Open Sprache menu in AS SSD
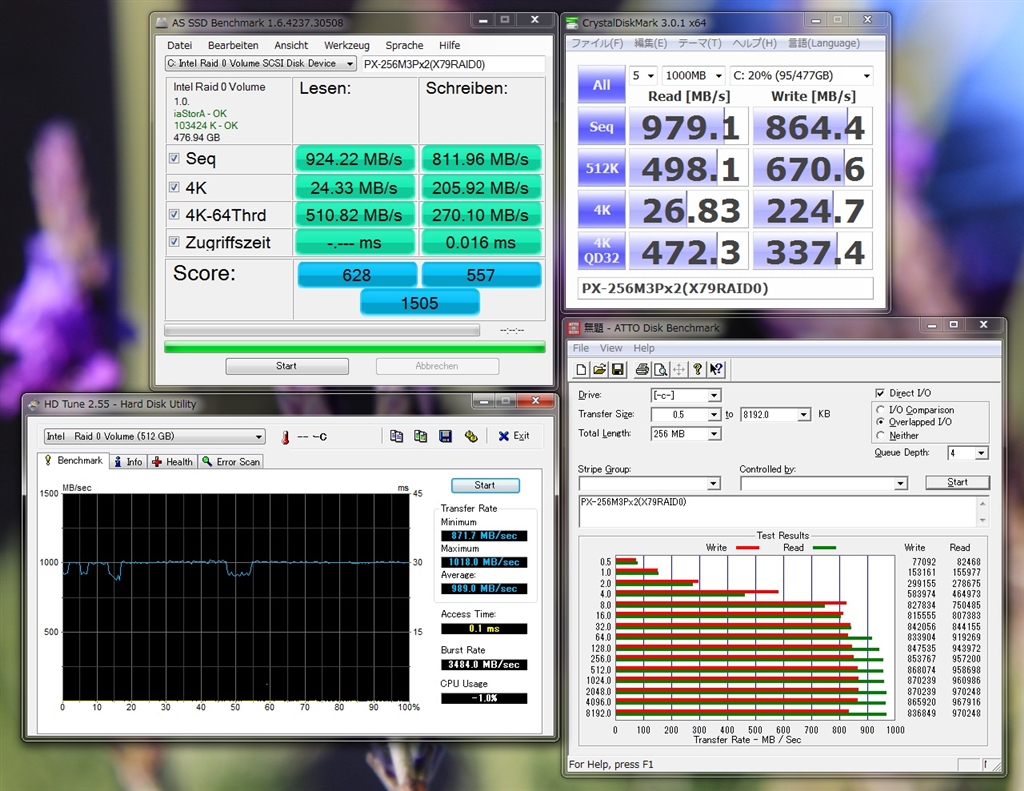This screenshot has height=791, width=1024. click(404, 45)
